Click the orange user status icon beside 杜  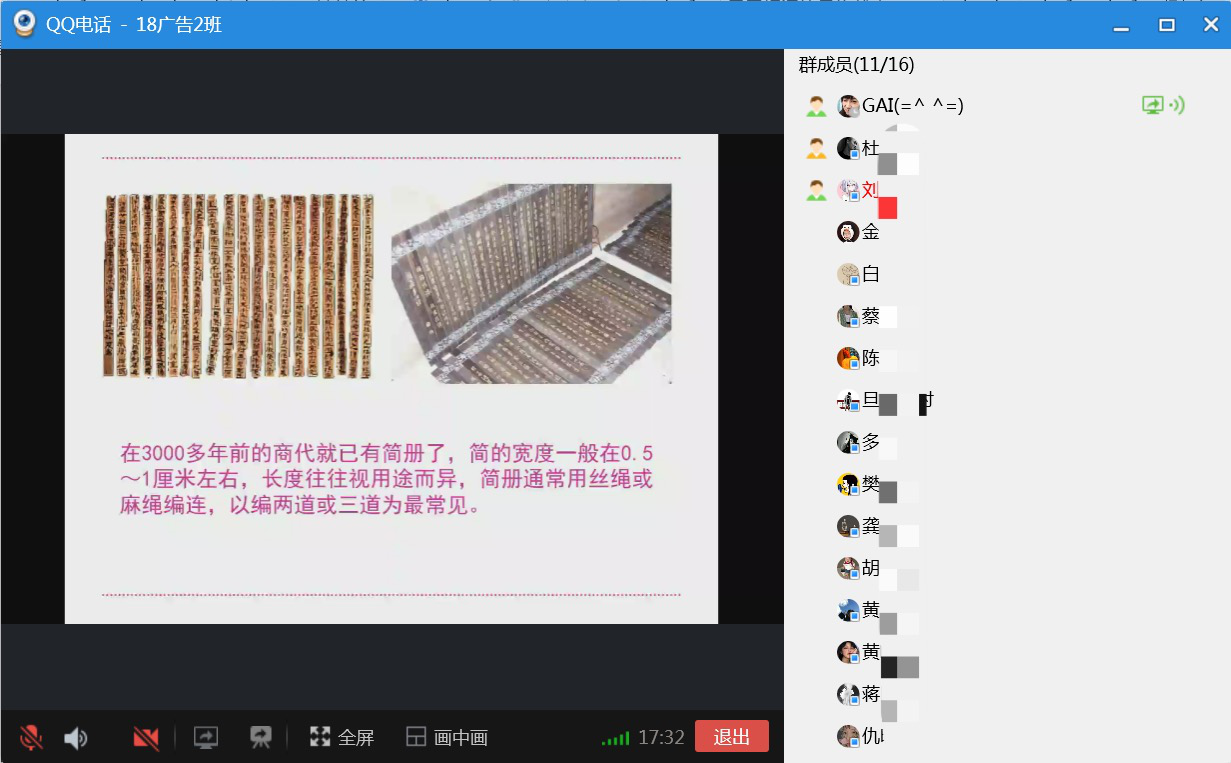point(816,148)
